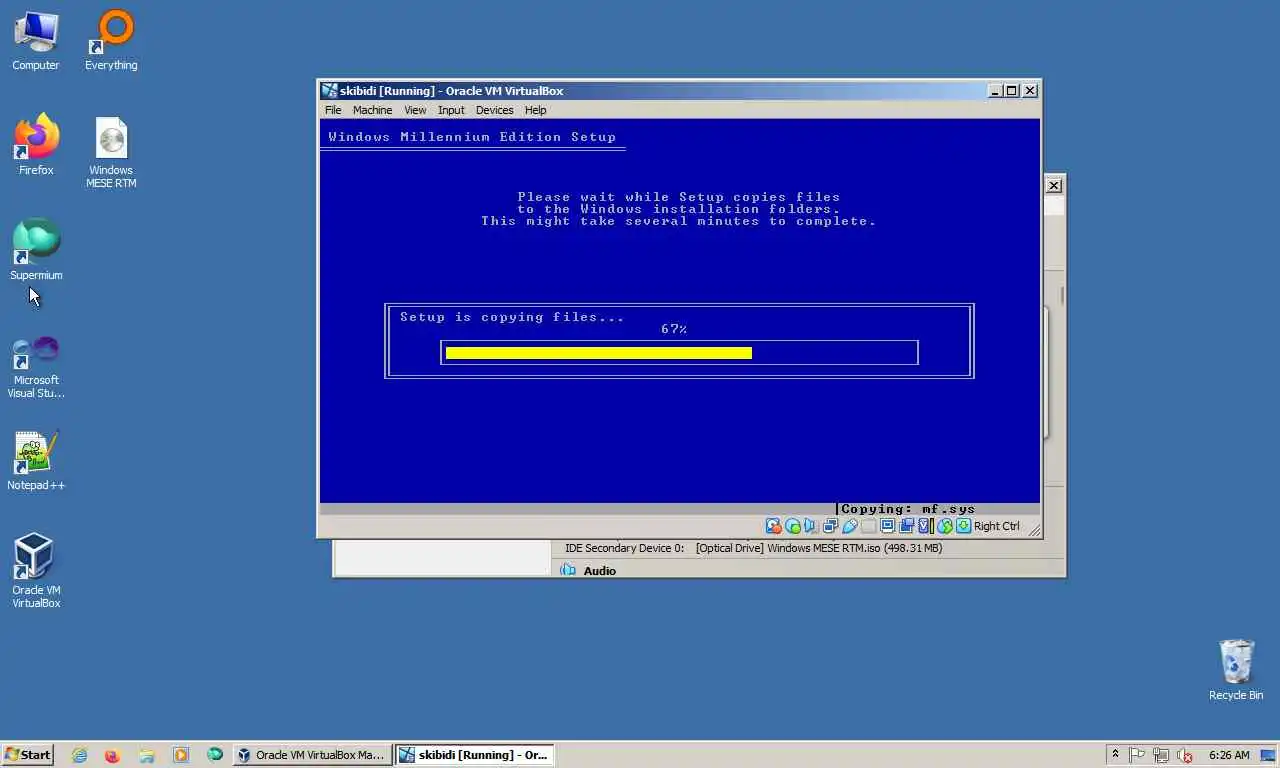Click the network tray icon
This screenshot has height=768, width=1280.
(x=1161, y=755)
